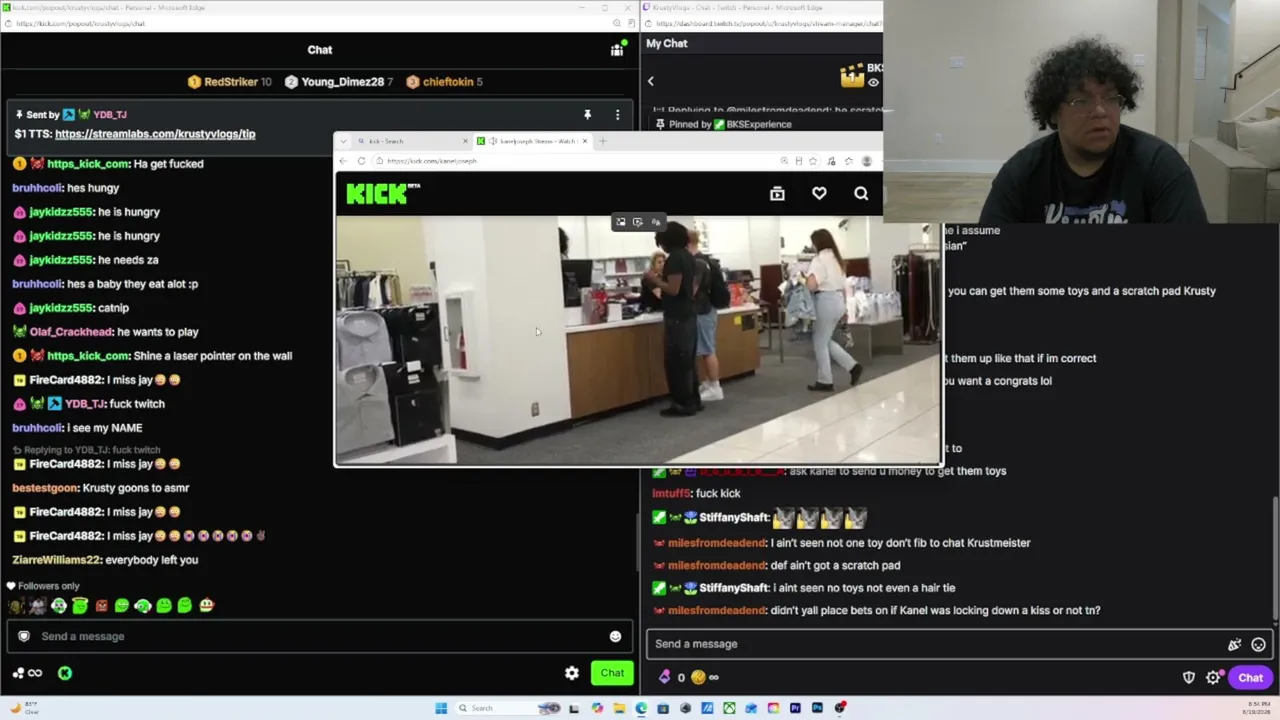
Task: Open Microsoft Edge from the taskbar
Action: (641, 708)
